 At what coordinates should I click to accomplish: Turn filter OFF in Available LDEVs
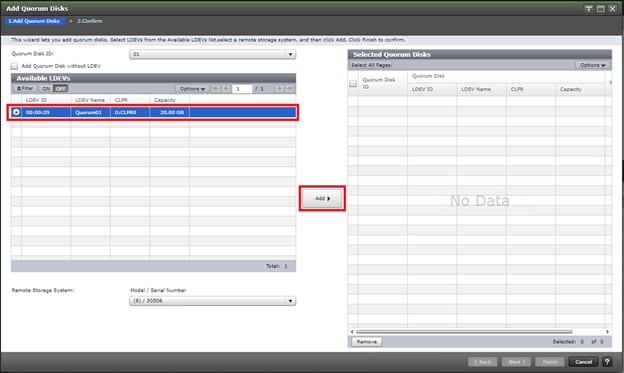tap(60, 88)
